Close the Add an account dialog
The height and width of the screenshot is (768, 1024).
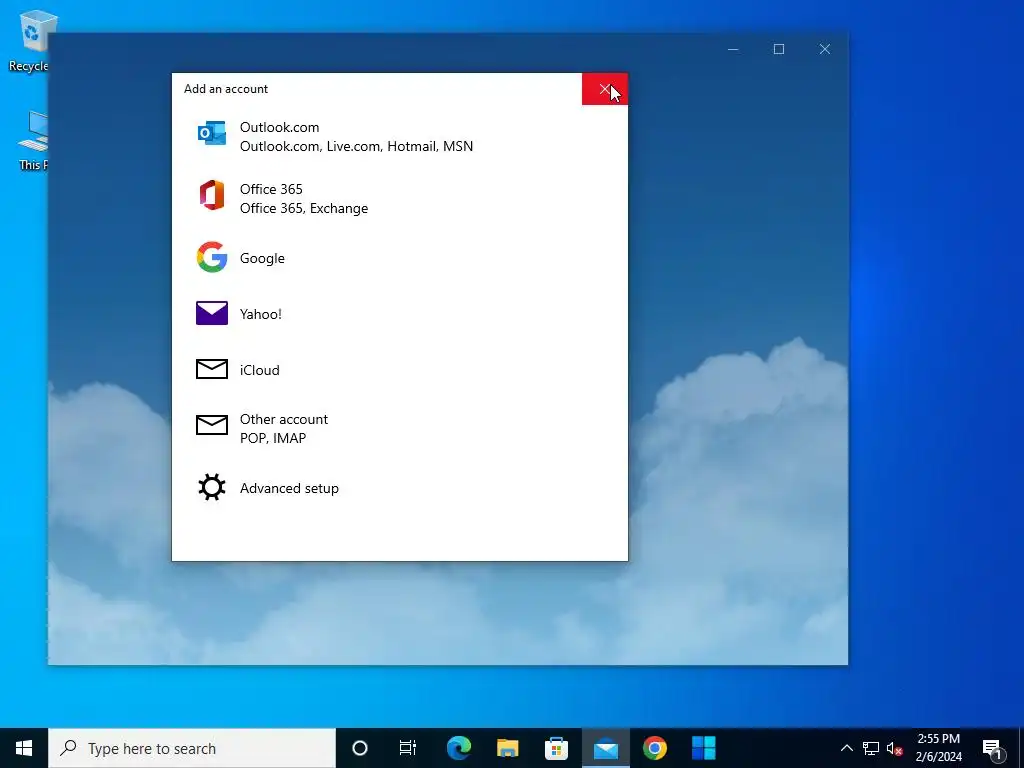(605, 89)
